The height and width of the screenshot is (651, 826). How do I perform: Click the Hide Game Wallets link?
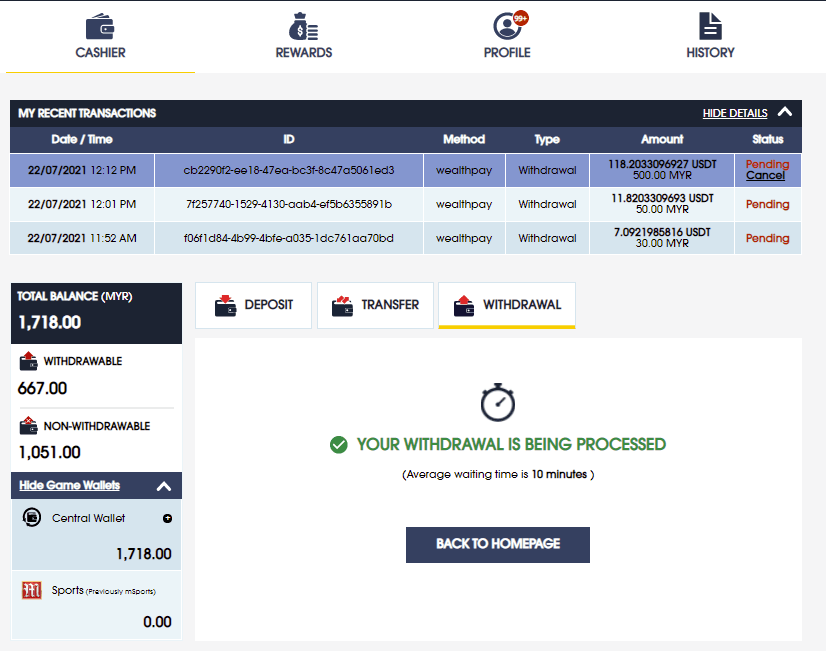pyautogui.click(x=69, y=485)
